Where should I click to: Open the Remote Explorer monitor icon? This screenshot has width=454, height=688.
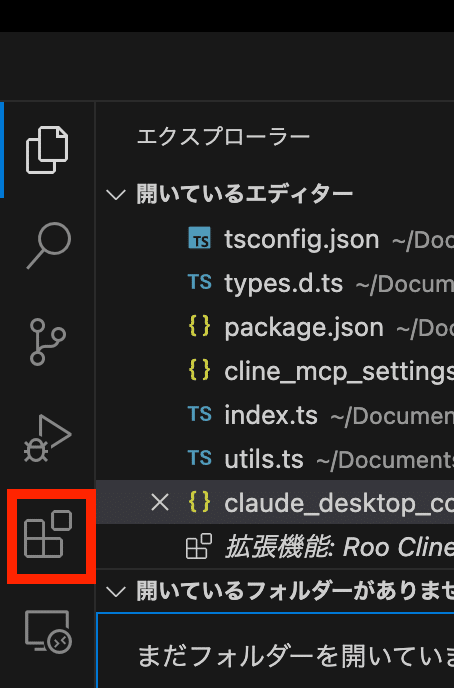pyautogui.click(x=48, y=632)
